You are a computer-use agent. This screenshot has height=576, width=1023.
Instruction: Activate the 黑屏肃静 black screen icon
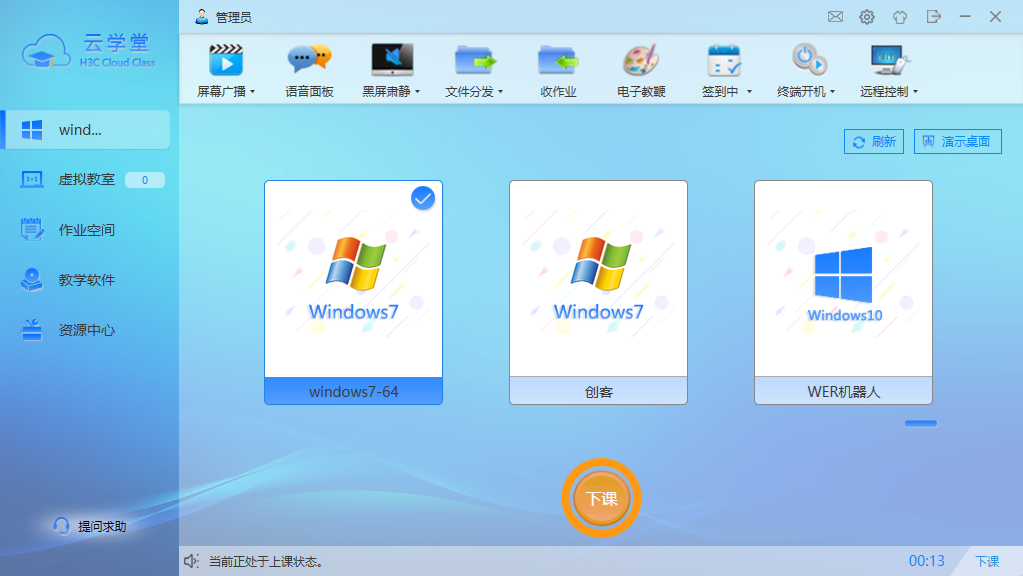tap(392, 61)
